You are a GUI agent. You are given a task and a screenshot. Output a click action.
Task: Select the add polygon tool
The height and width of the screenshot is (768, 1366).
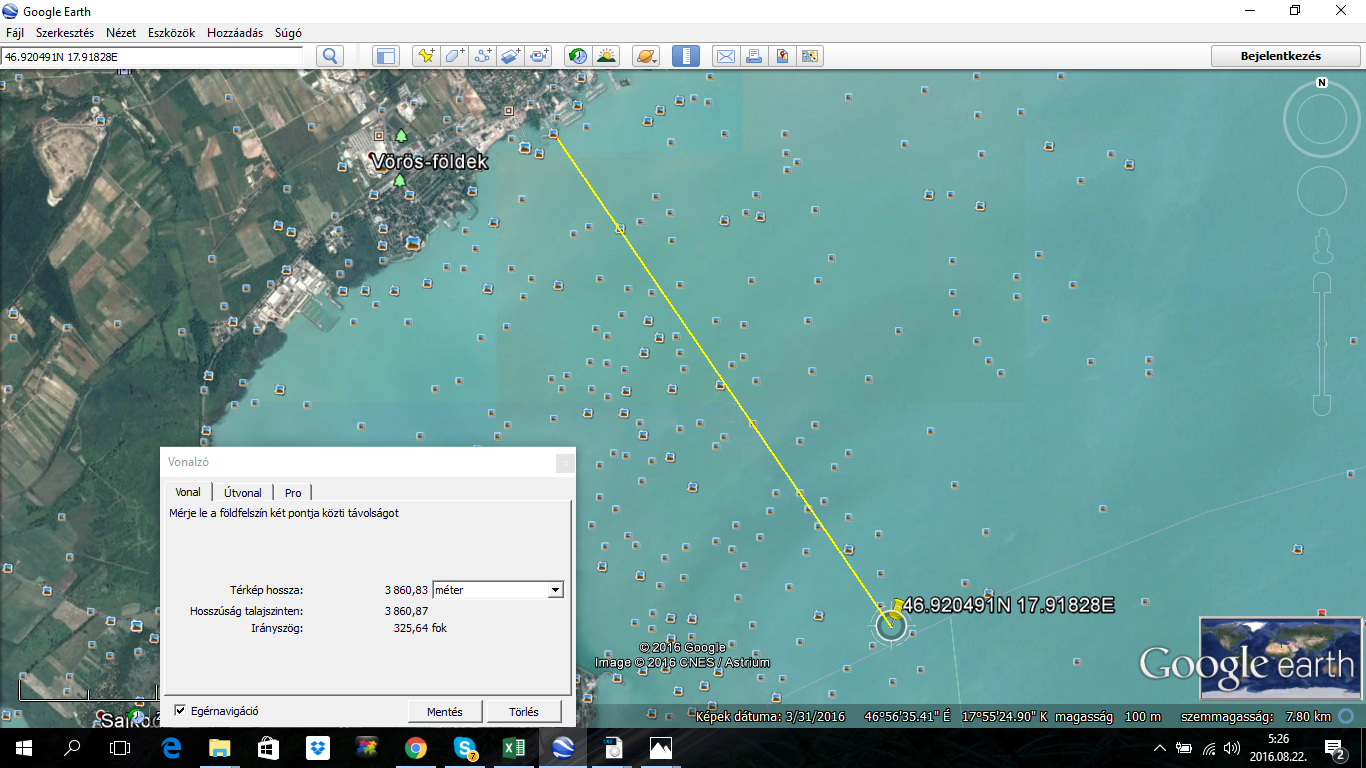455,56
